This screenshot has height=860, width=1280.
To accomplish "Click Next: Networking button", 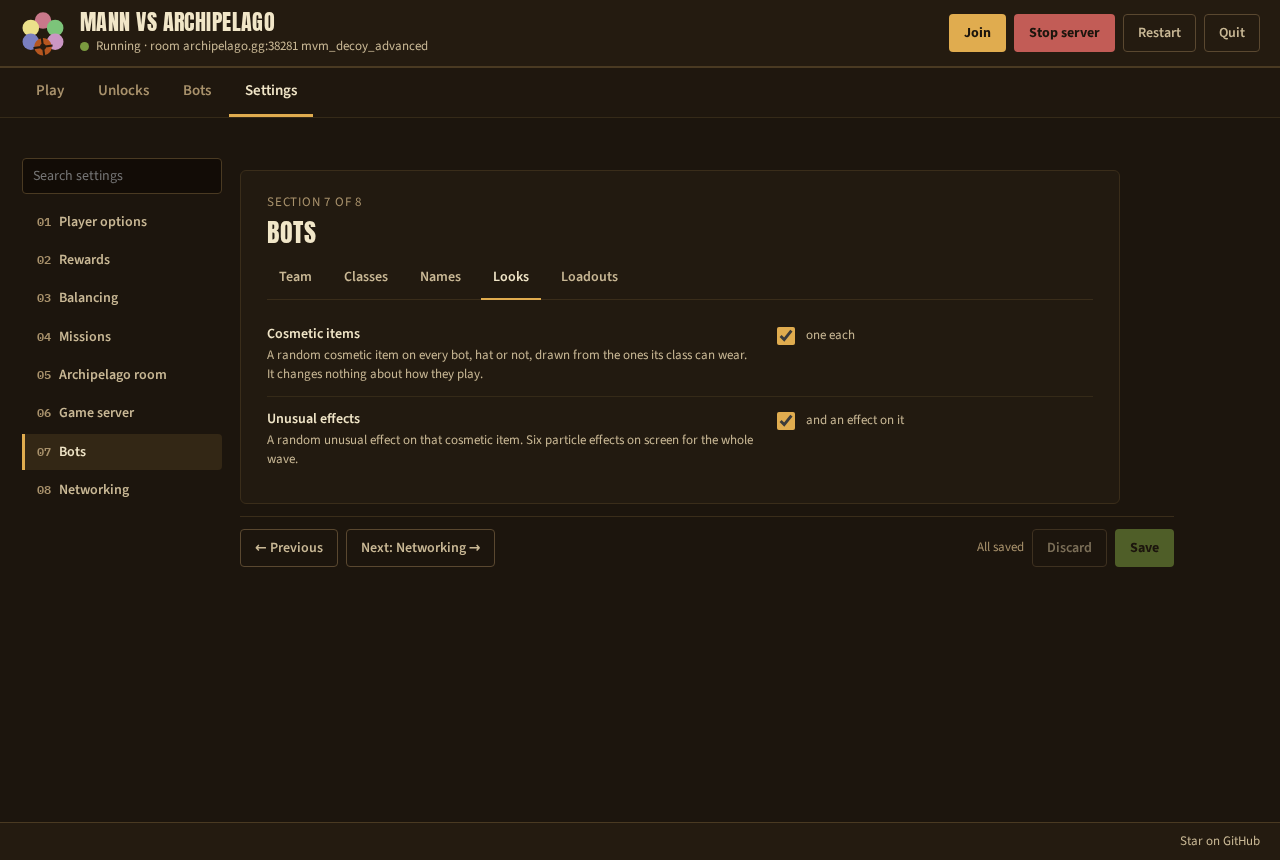I will tap(420, 548).
